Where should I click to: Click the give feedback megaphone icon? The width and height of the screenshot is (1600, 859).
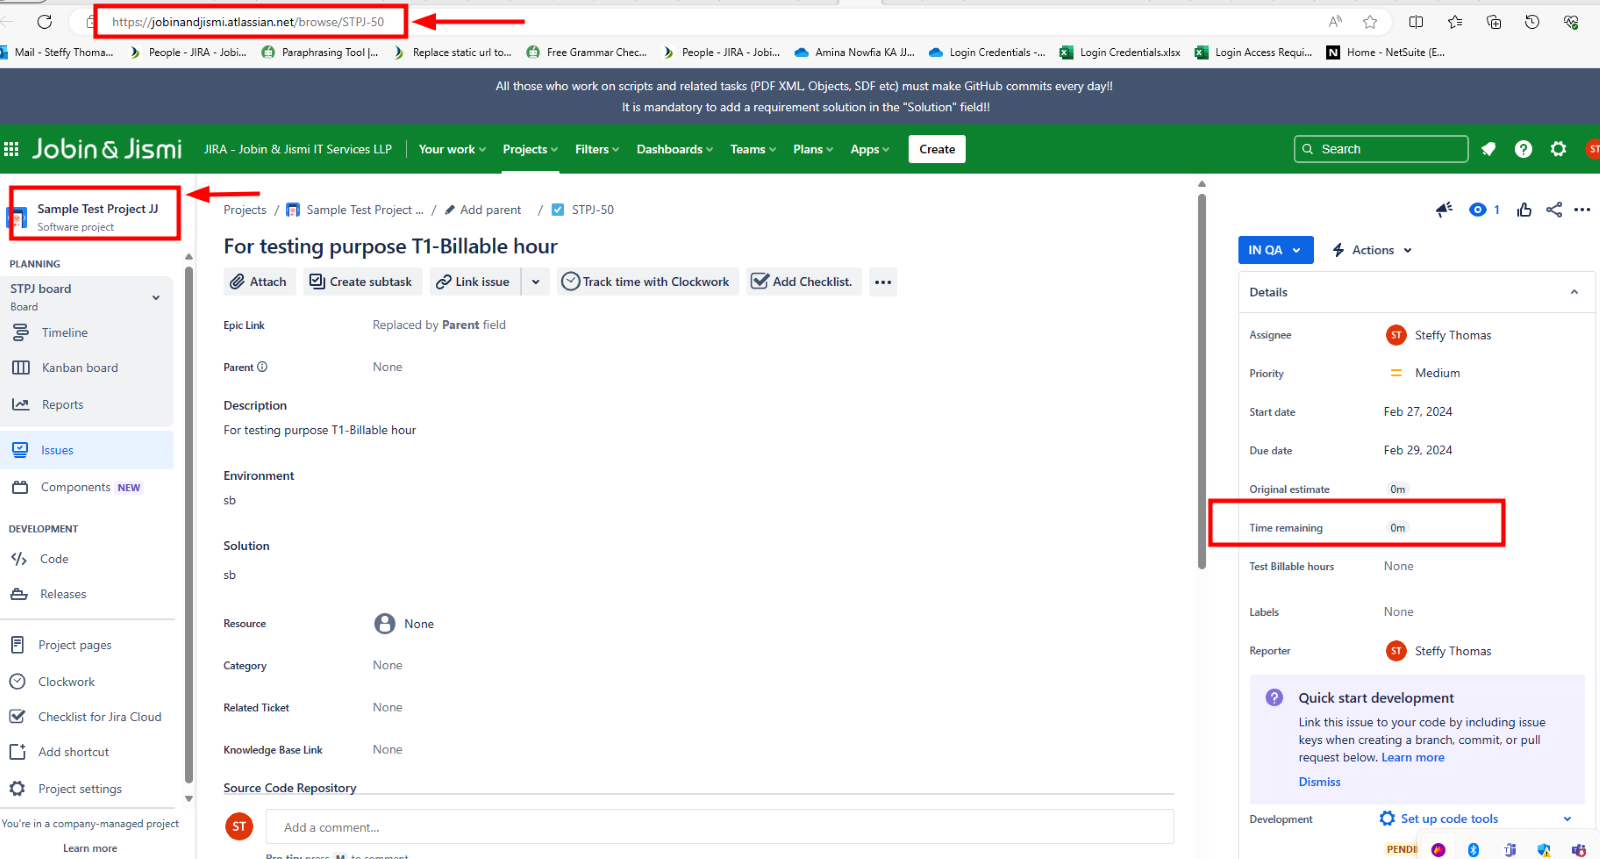pos(1444,210)
